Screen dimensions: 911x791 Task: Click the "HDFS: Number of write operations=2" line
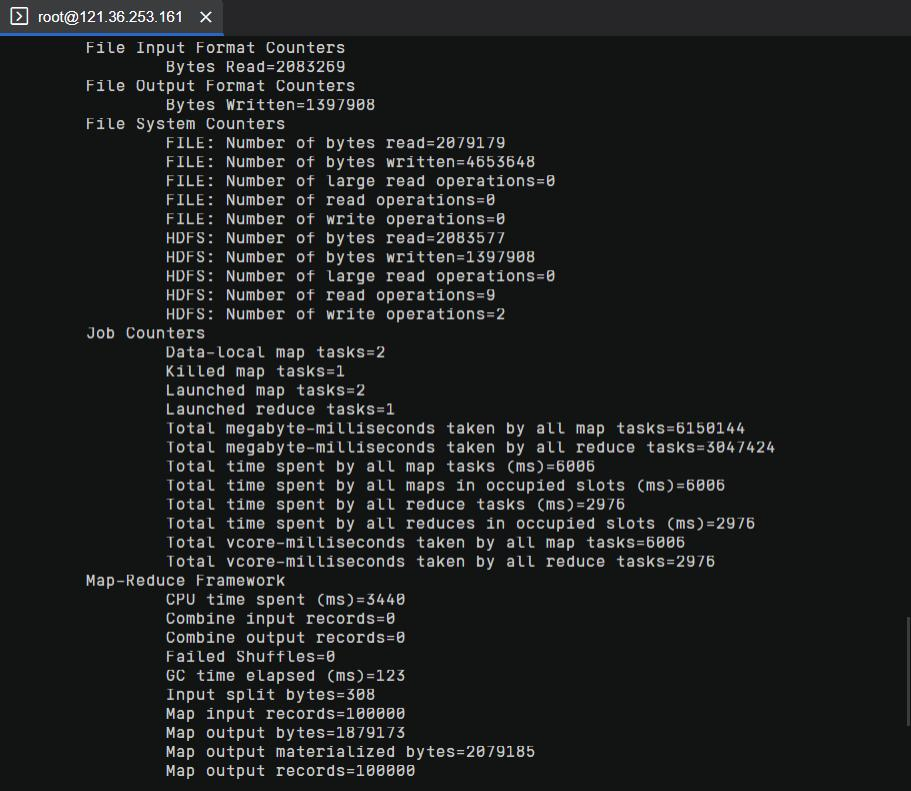coord(335,314)
